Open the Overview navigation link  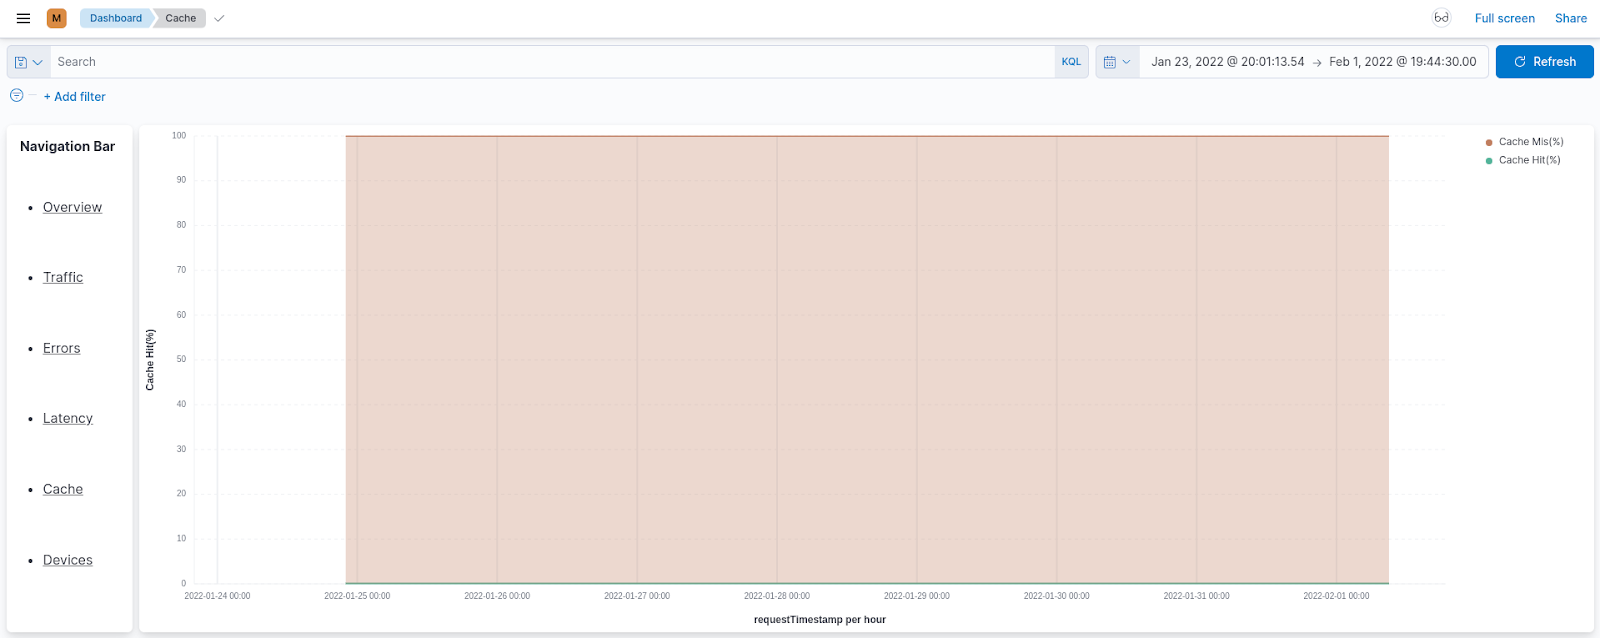coord(72,207)
